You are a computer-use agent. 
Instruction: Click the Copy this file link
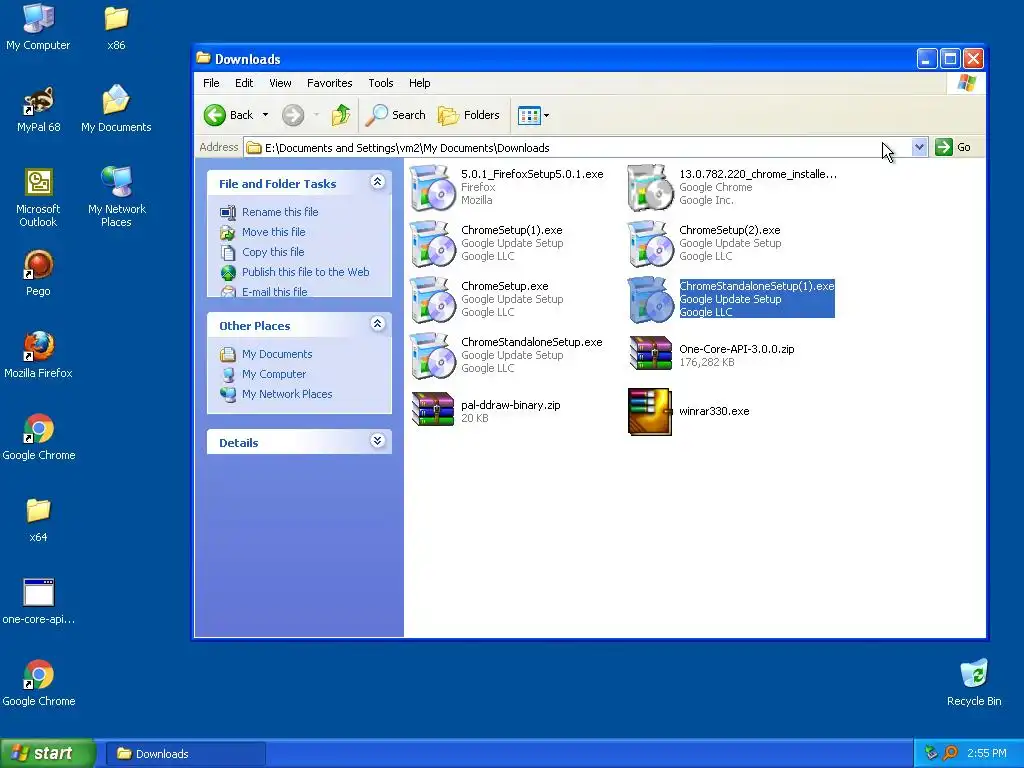(273, 251)
